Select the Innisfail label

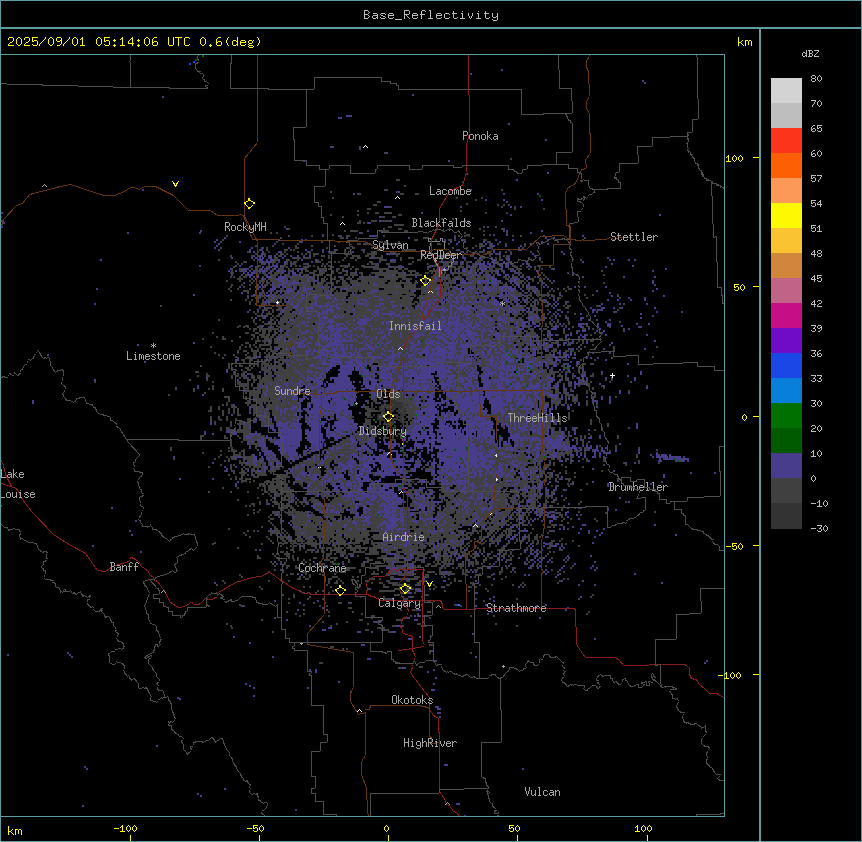415,326
